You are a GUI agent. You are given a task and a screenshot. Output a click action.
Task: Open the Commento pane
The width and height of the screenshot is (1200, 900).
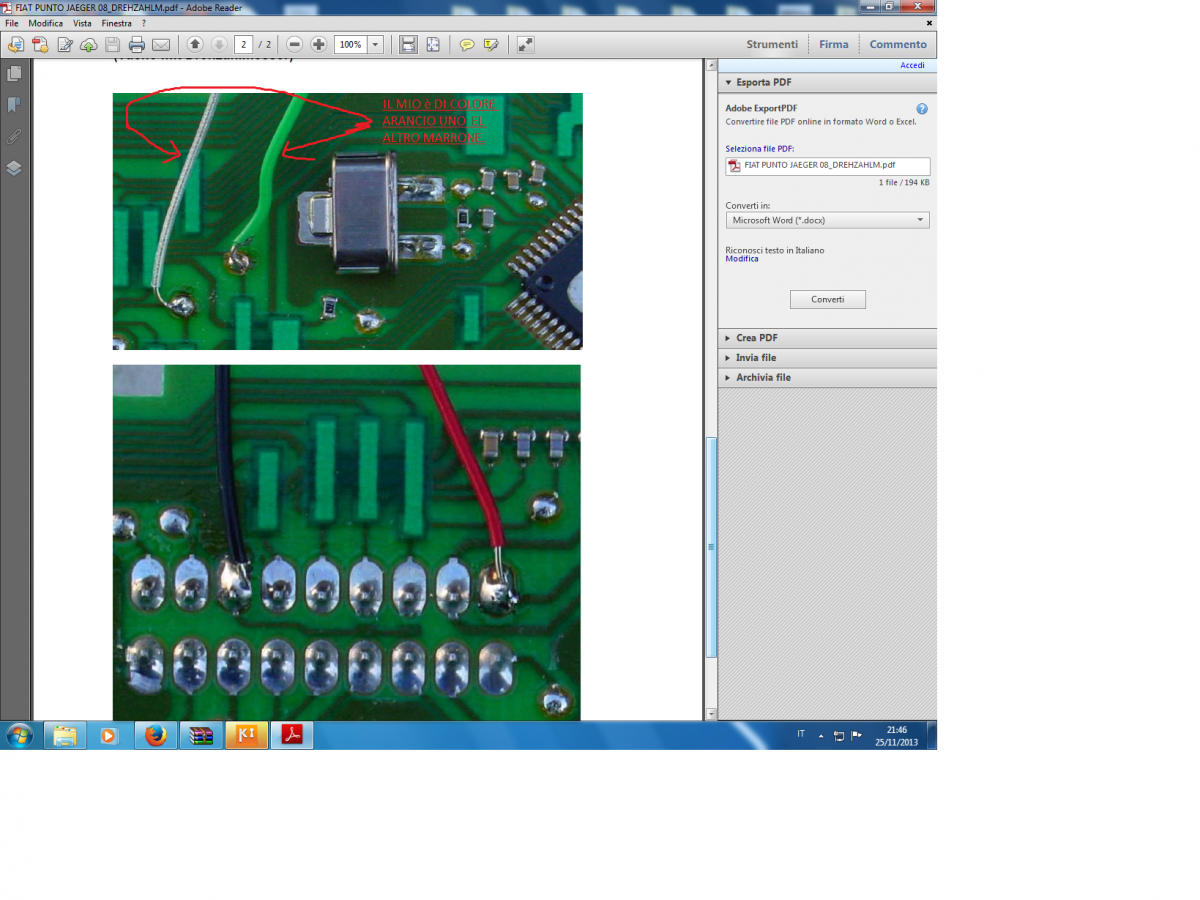coord(898,44)
